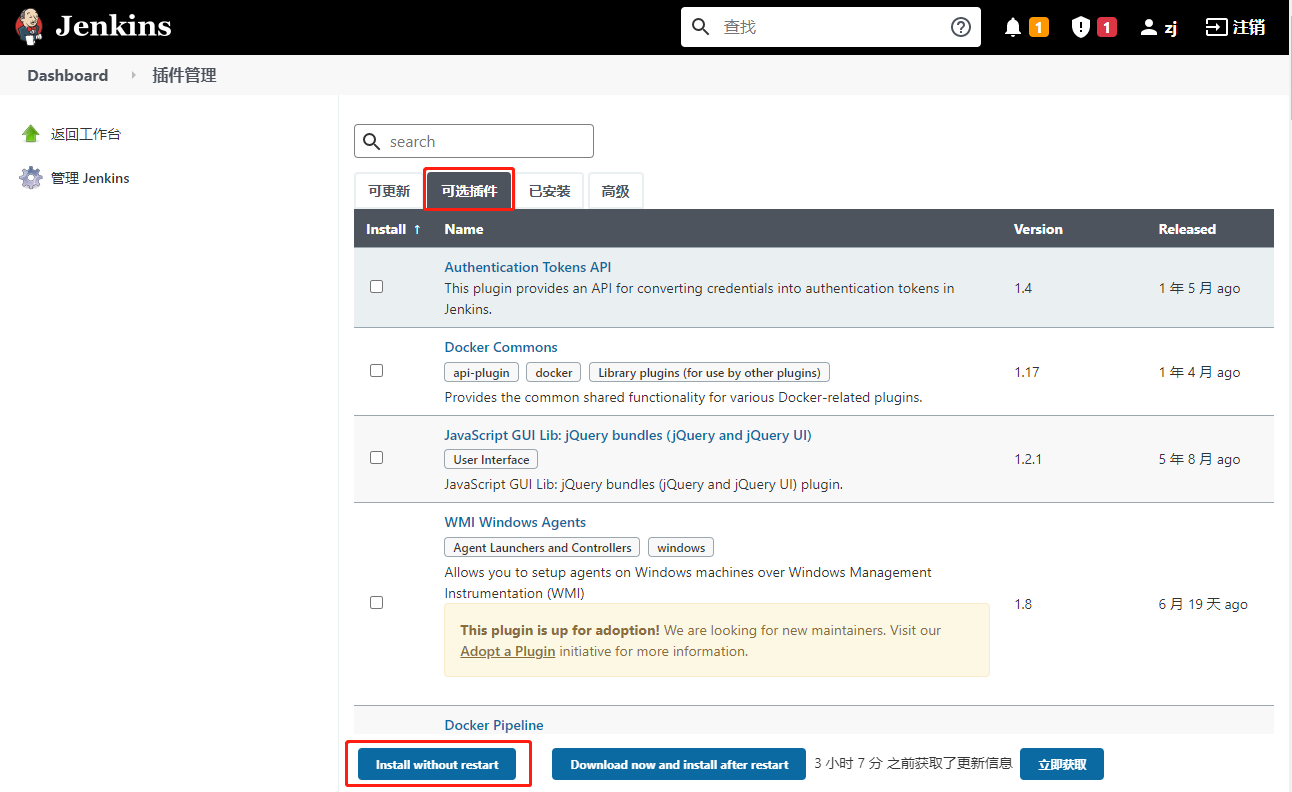Check the Authentication Tokens API install checkbox
The image size is (1292, 792).
pyautogui.click(x=376, y=286)
